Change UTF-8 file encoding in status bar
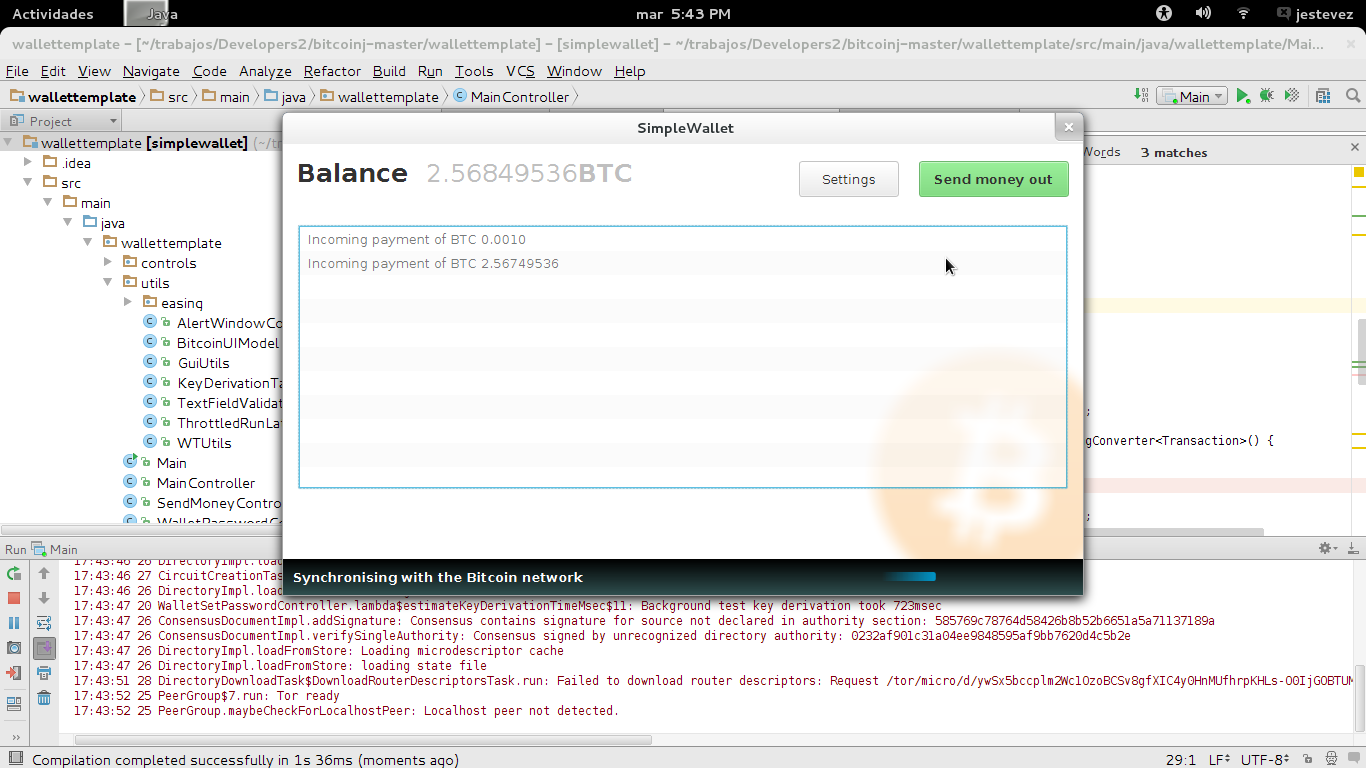Image resolution: width=1366 pixels, height=768 pixels. (1264, 759)
